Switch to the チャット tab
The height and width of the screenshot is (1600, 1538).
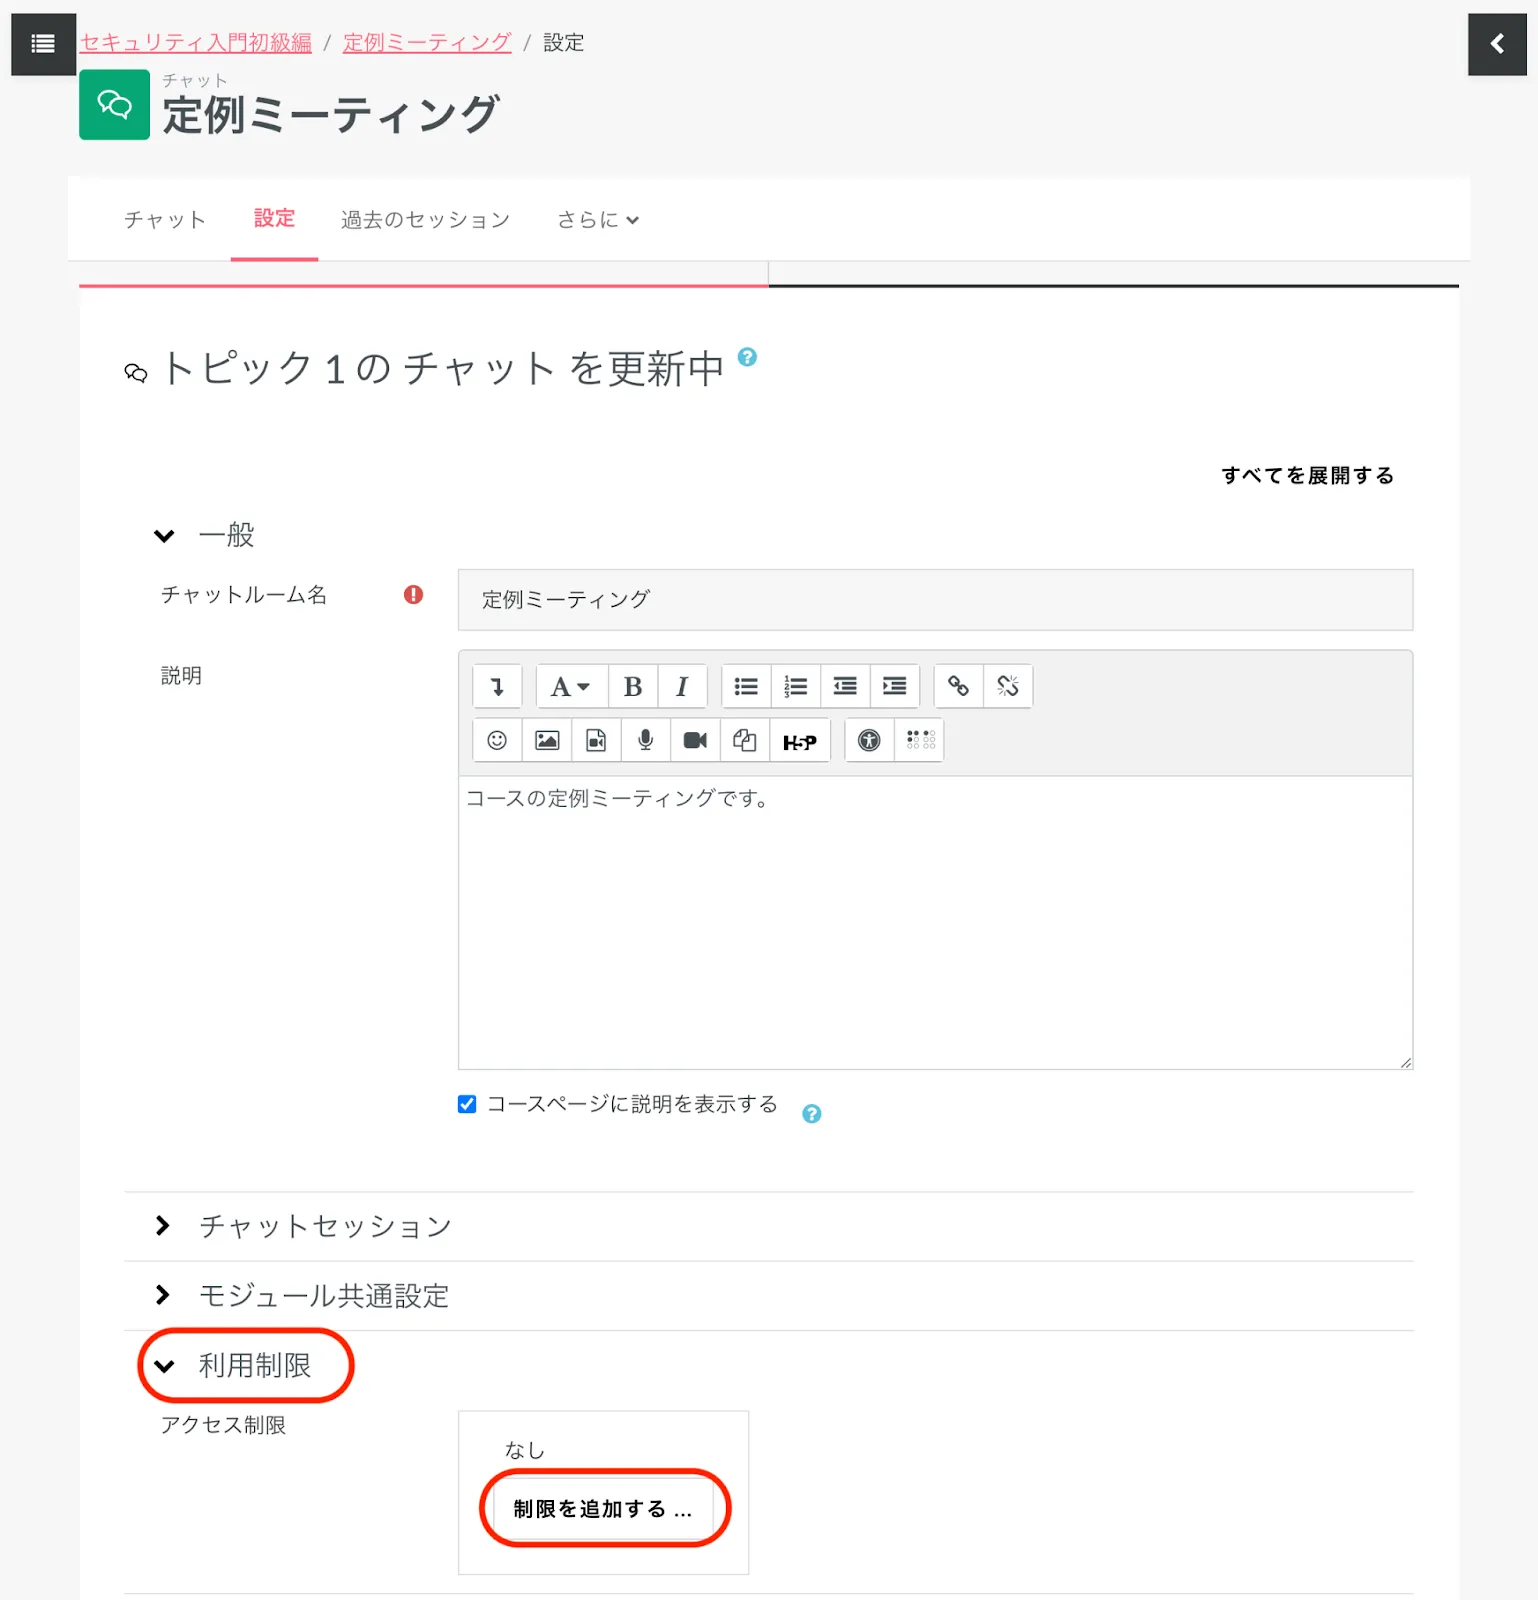coord(165,220)
